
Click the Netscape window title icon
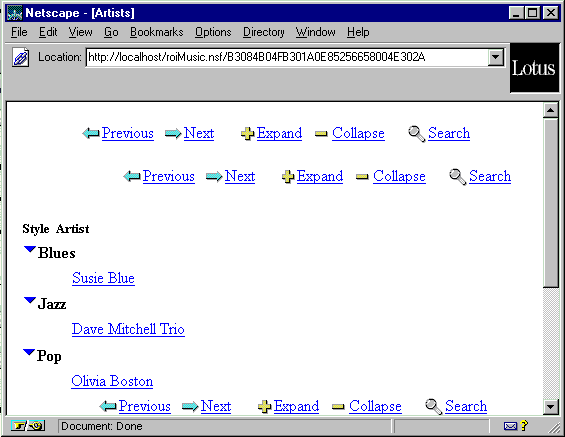pyautogui.click(x=15, y=13)
